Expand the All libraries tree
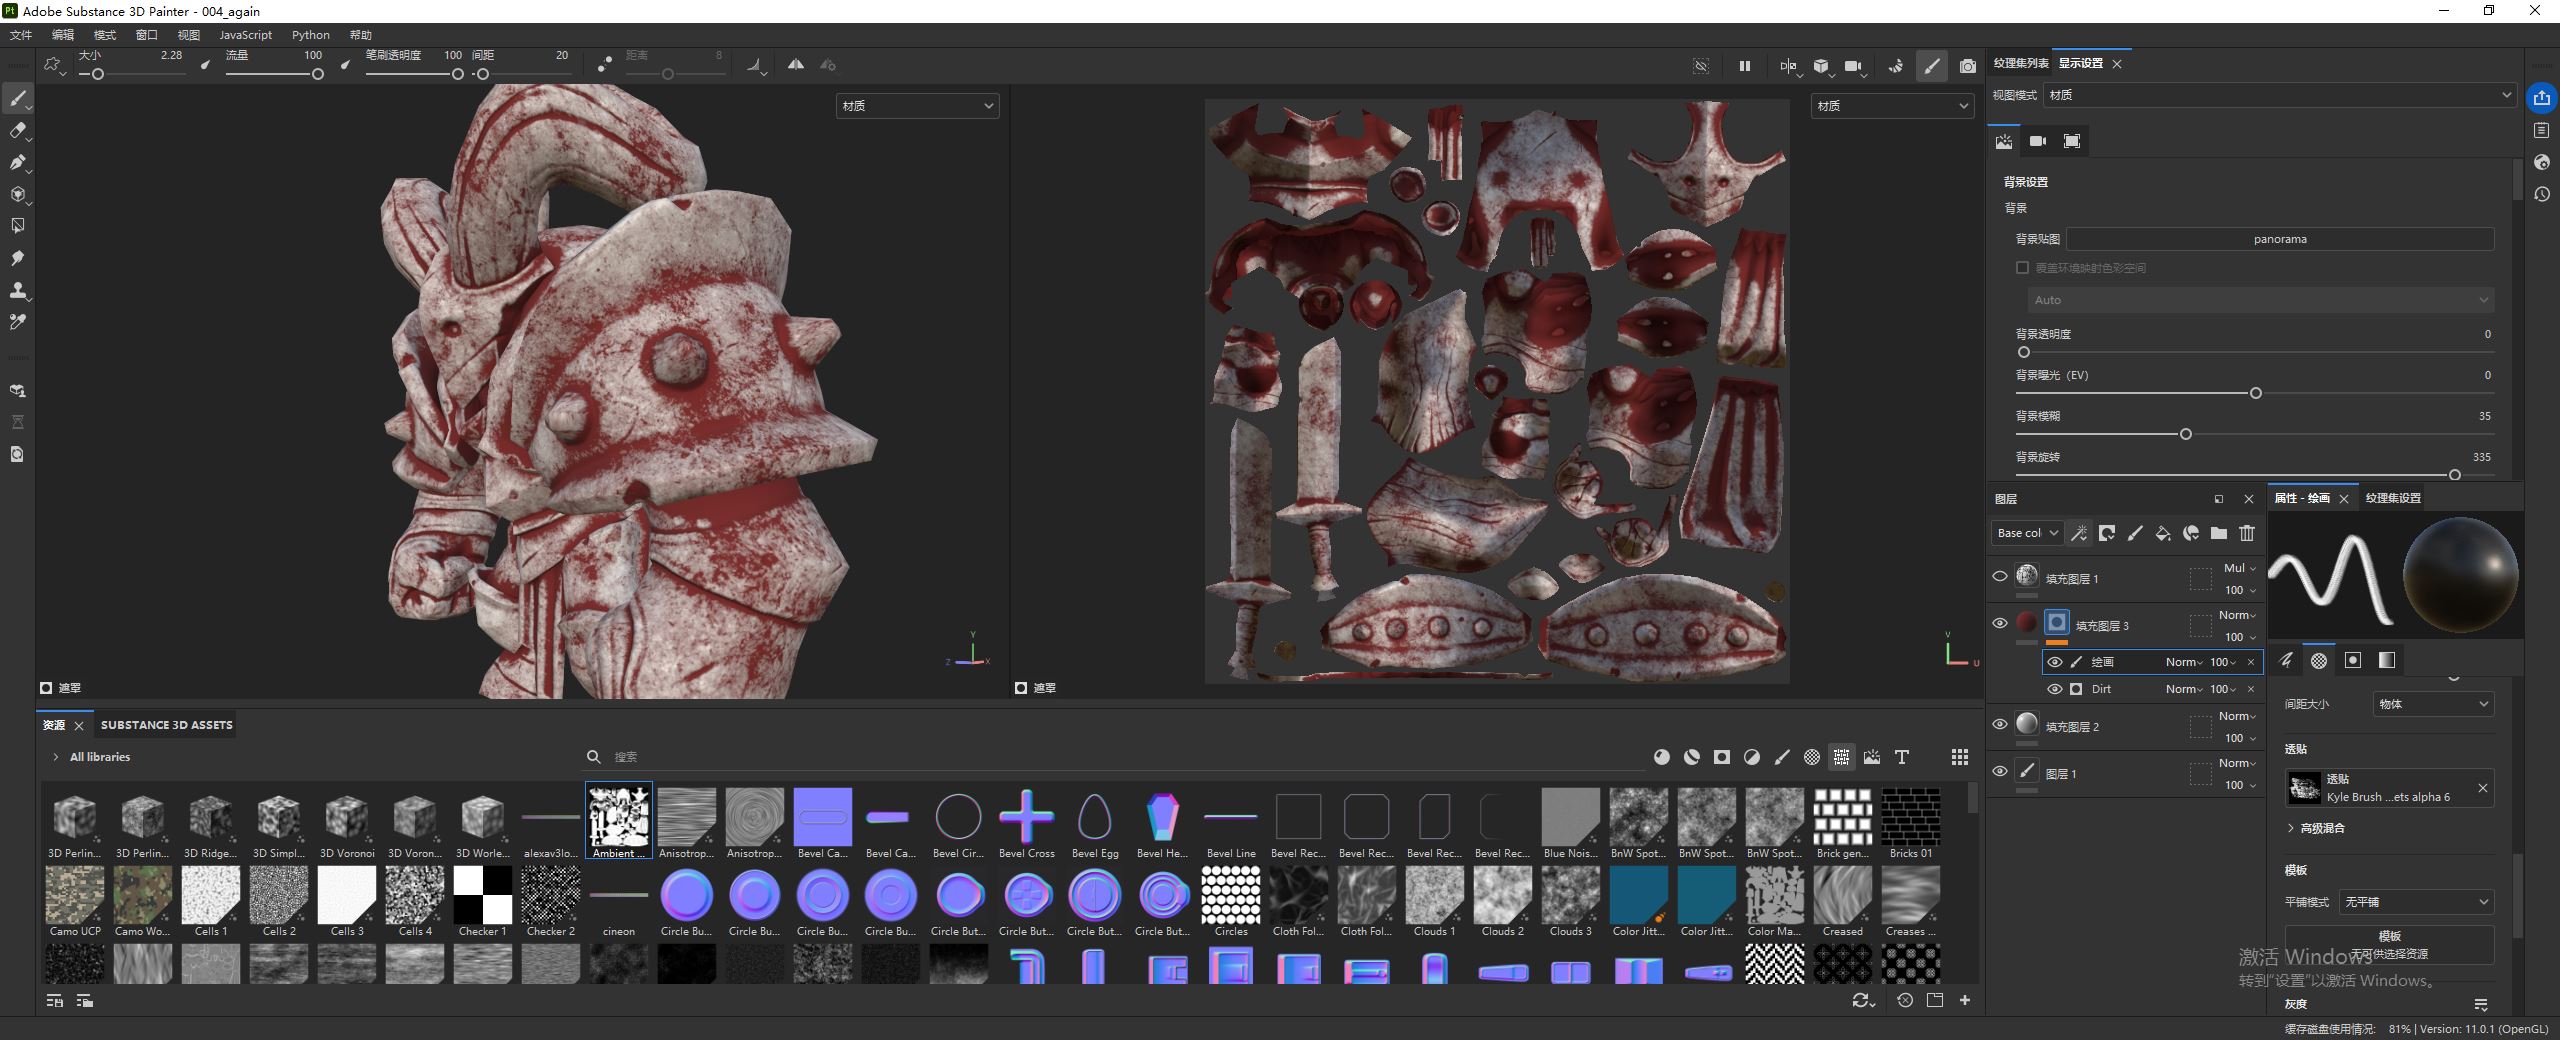This screenshot has height=1040, width=2560. pyautogui.click(x=56, y=757)
